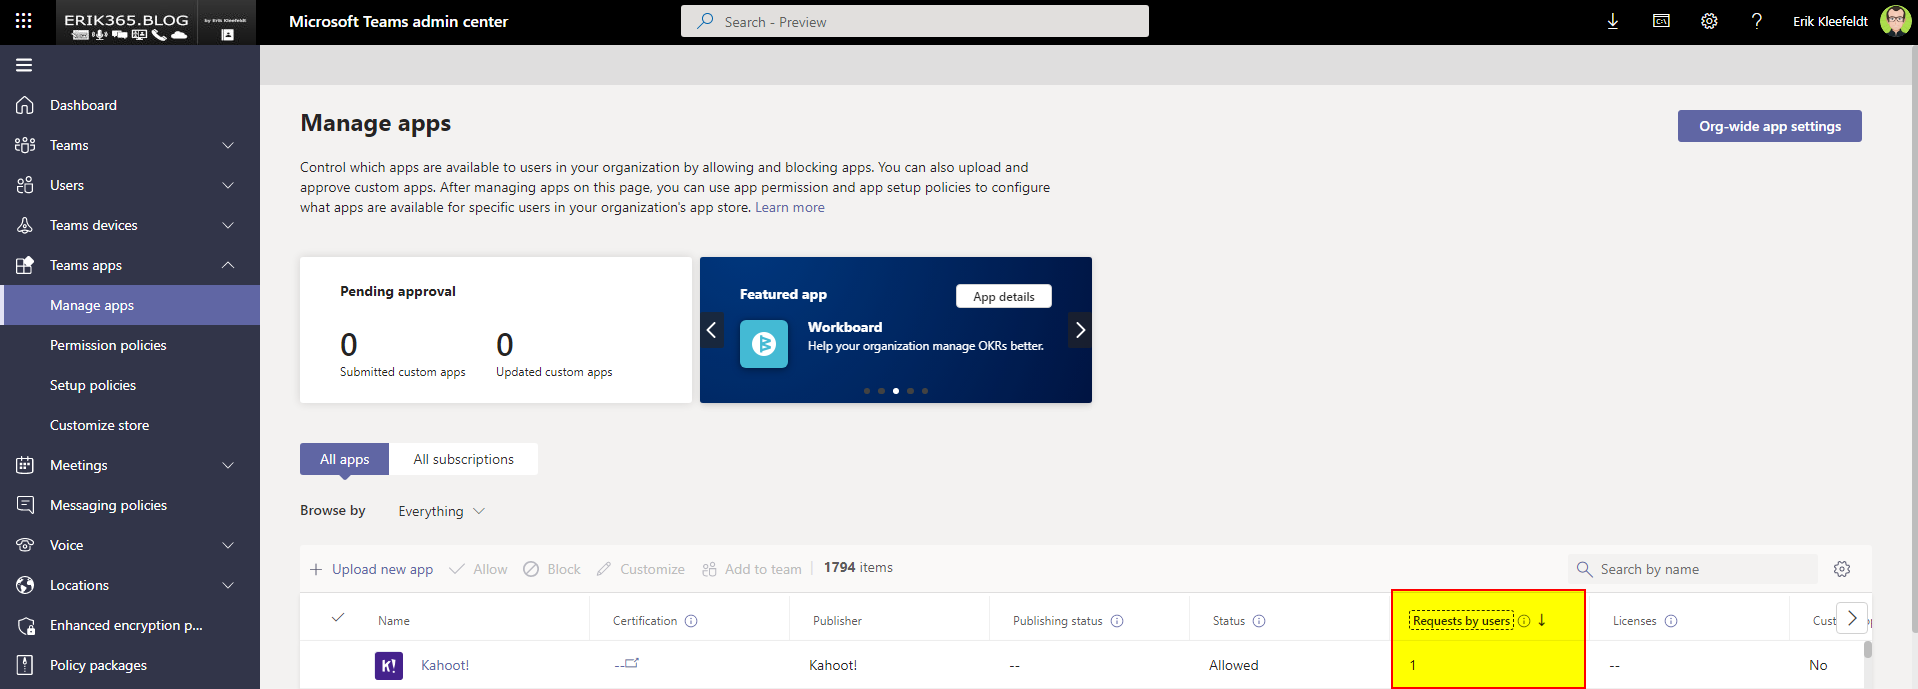The image size is (1918, 689).
Task: Click the table column settings gear
Action: 1842,569
